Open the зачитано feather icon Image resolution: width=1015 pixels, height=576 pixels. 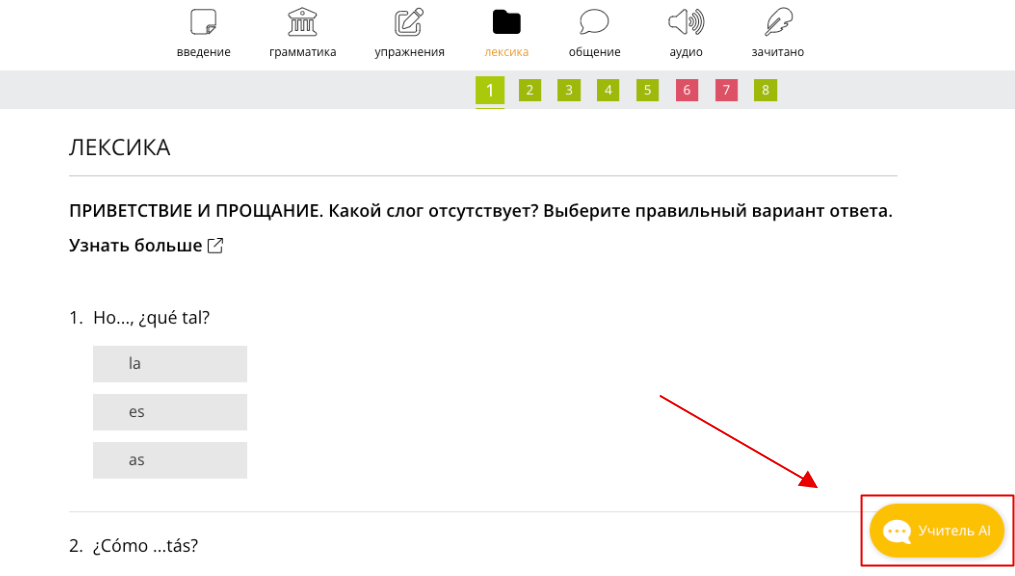[x=777, y=22]
